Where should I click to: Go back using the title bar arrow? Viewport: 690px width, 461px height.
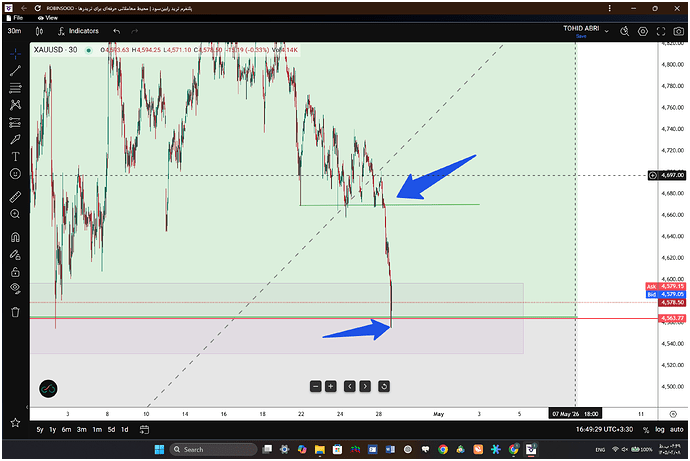click(x=24, y=8)
